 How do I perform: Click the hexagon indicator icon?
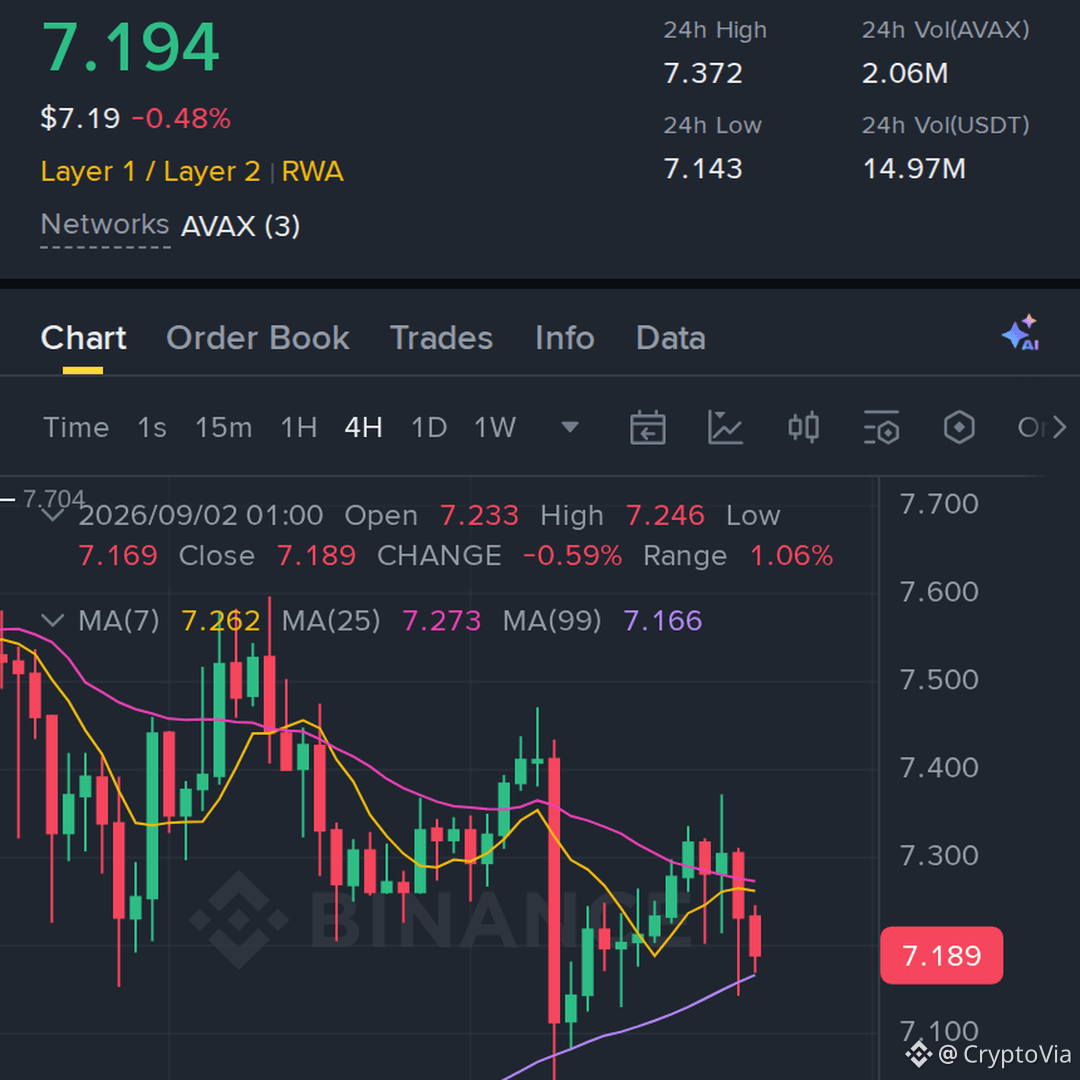click(x=959, y=428)
